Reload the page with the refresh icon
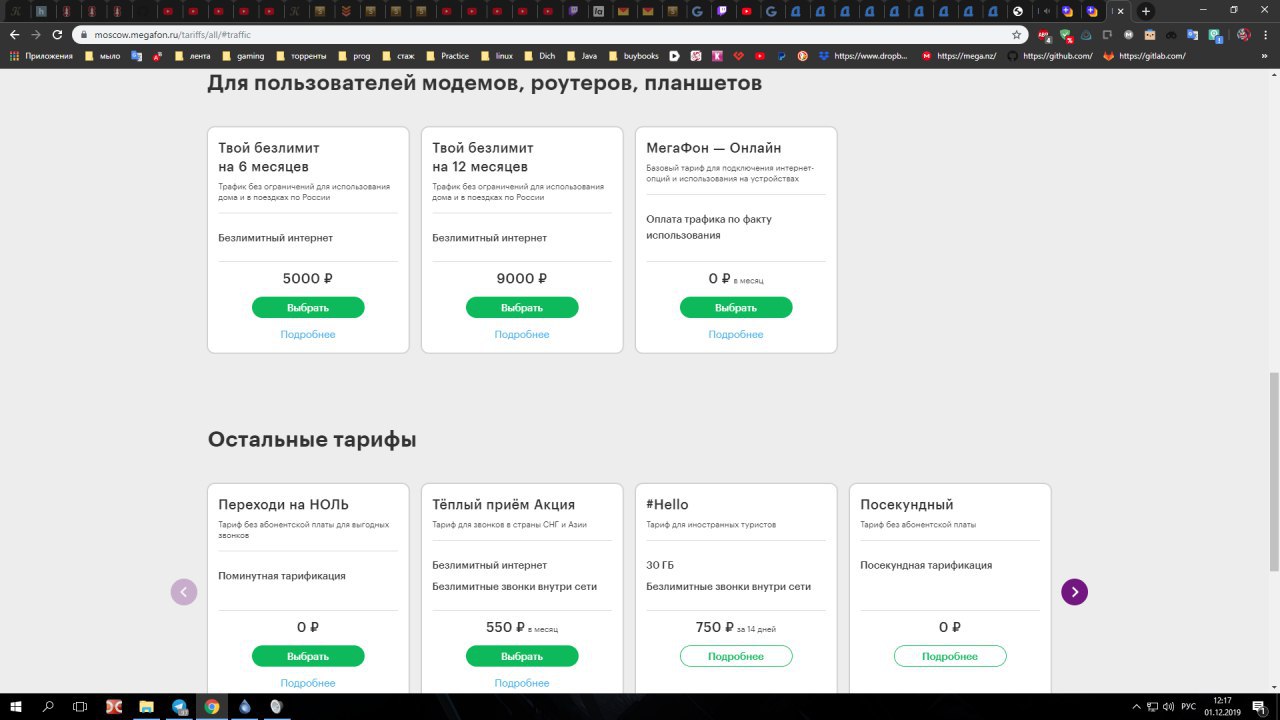This screenshot has width=1280, height=720. tap(58, 34)
